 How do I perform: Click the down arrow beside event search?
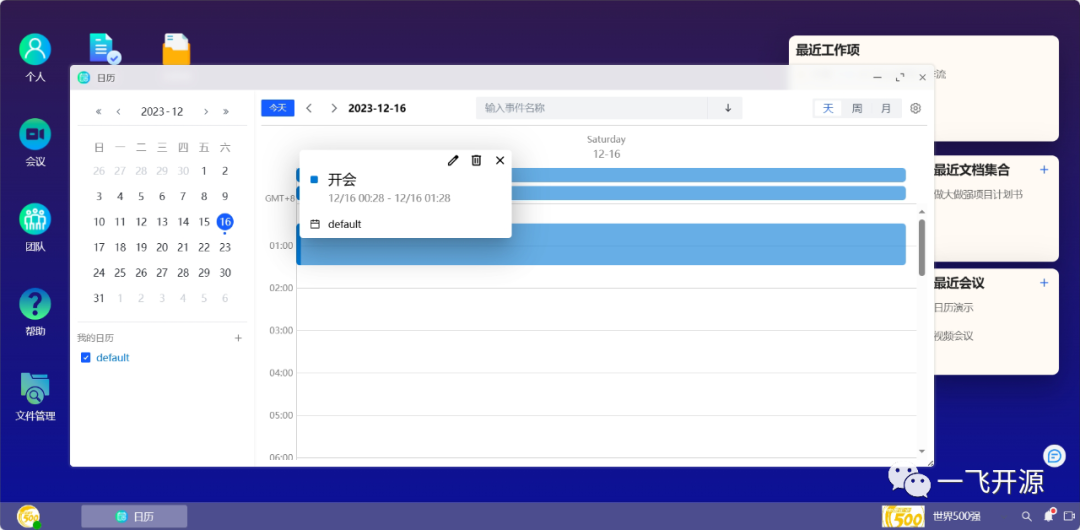point(728,108)
